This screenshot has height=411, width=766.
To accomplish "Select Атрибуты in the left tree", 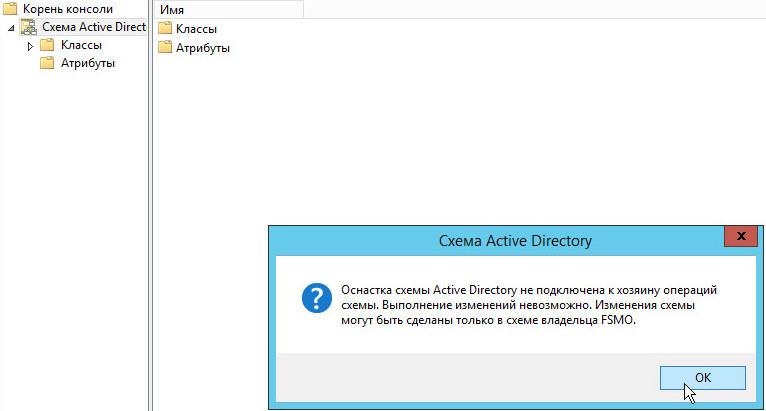I will 87,63.
